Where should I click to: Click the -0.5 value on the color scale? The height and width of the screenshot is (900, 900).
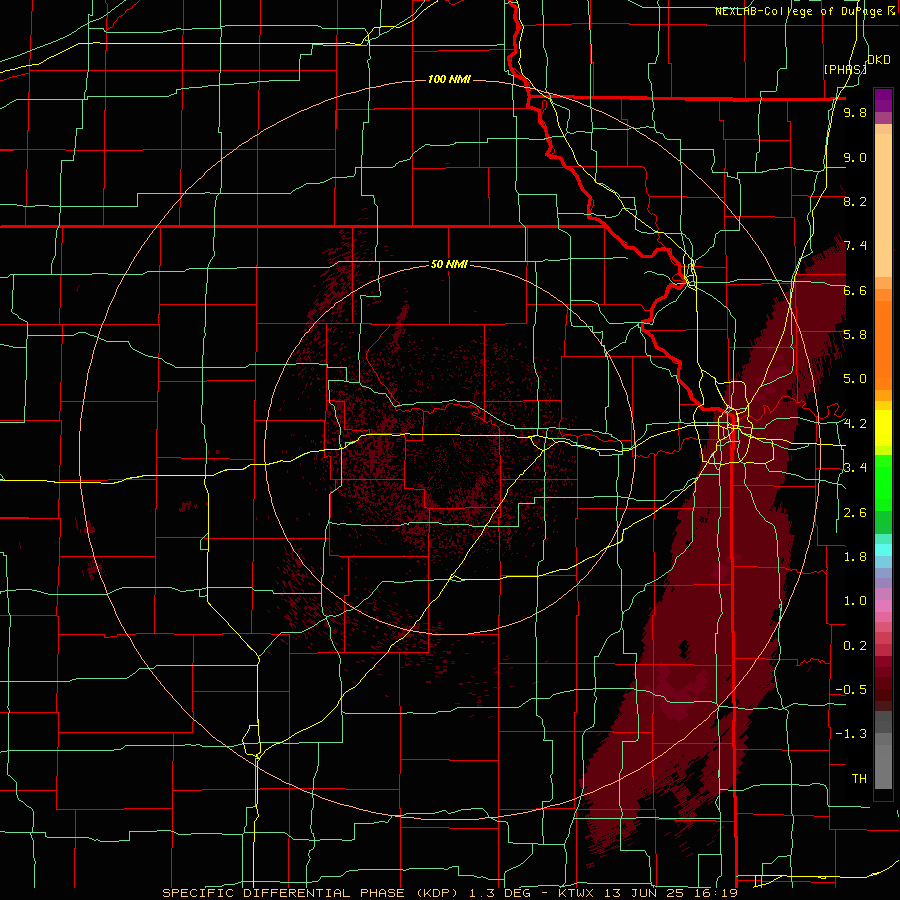pyautogui.click(x=851, y=690)
